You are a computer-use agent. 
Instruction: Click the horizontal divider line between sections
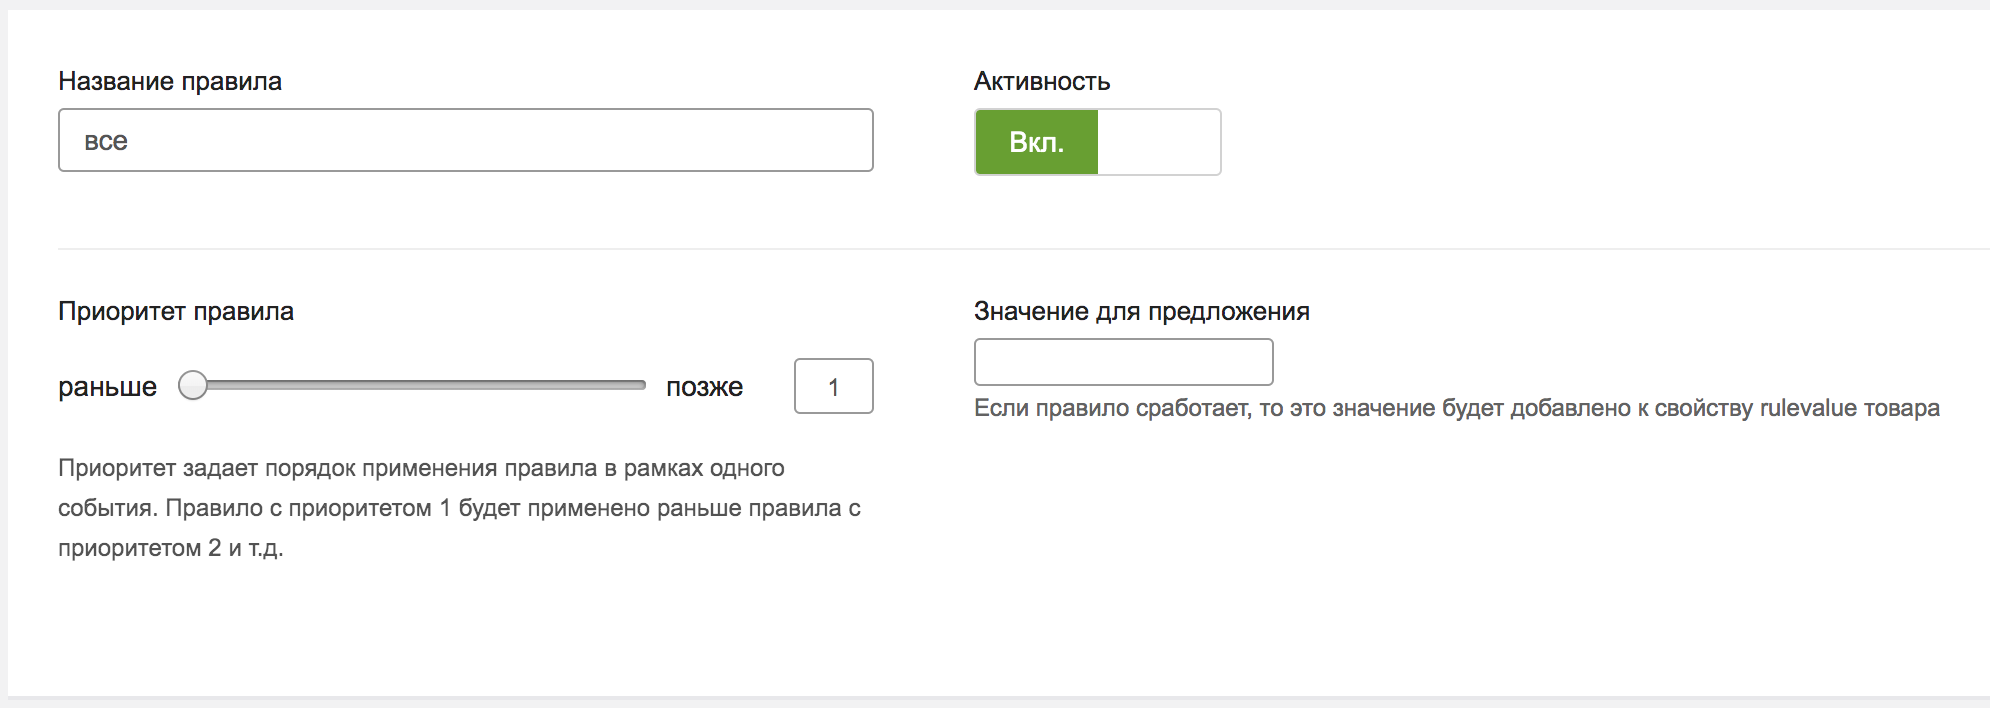click(1000, 248)
